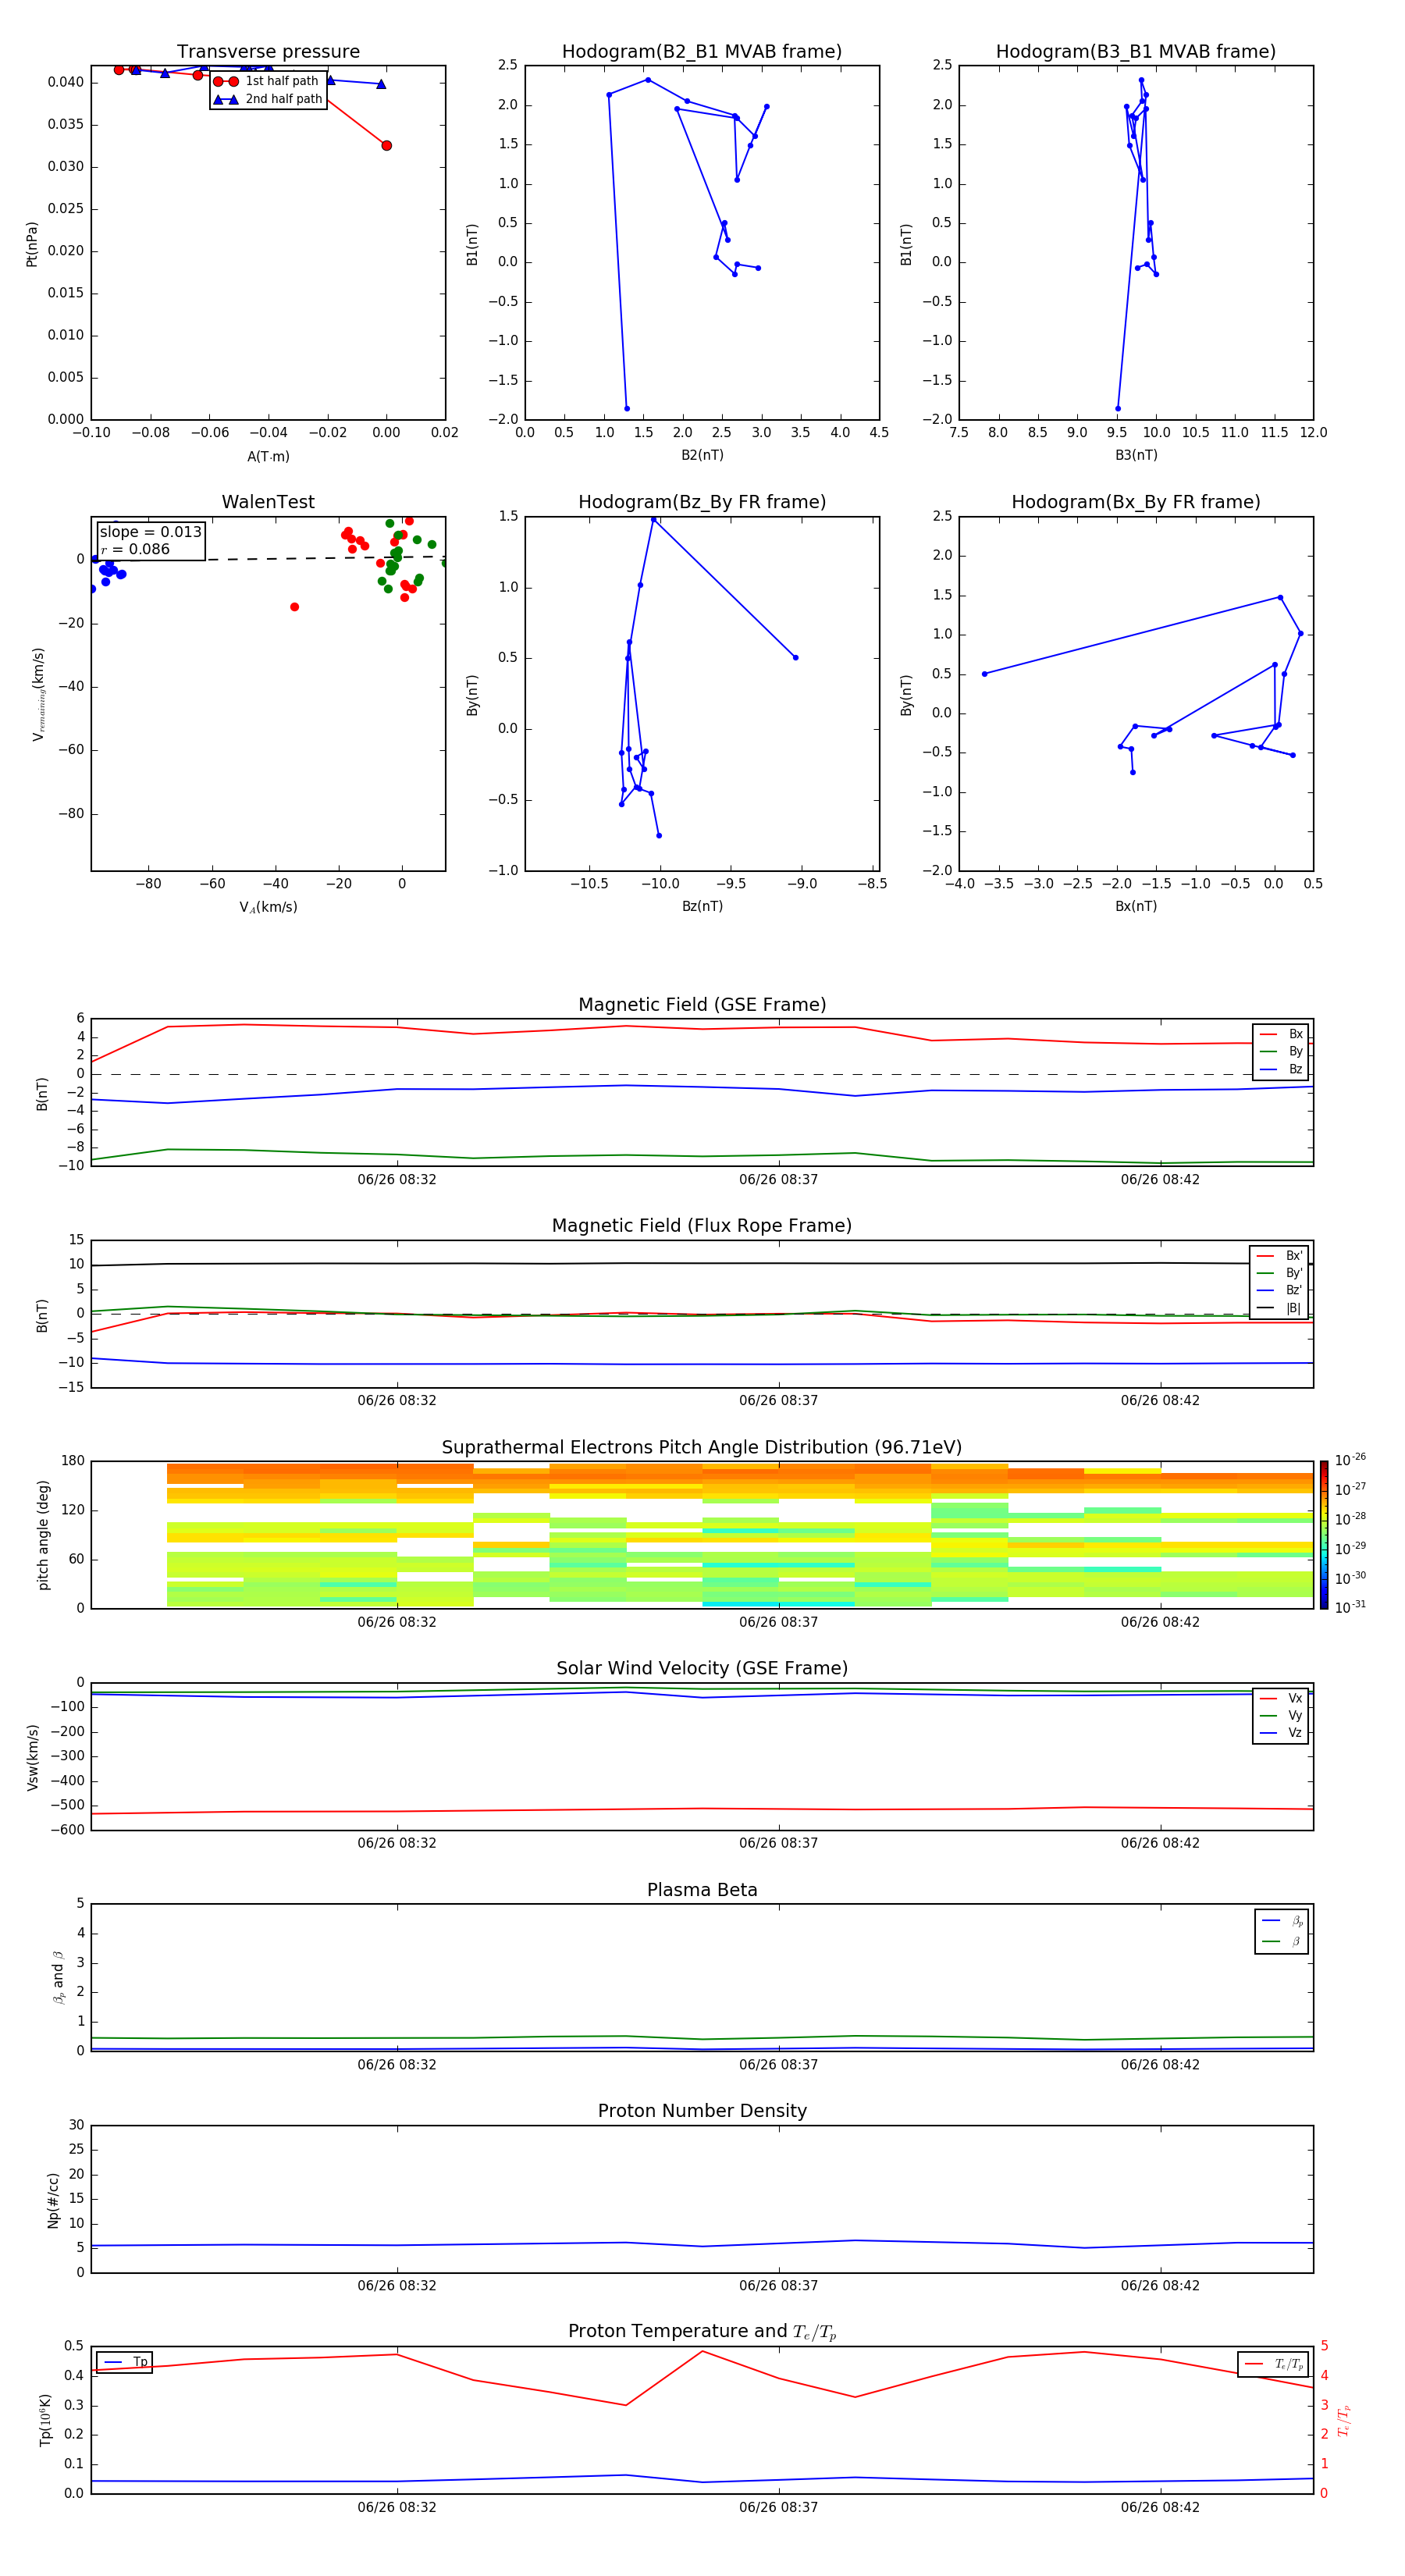Screen dimensions: 1405x2576
Task: Click the Bx' legend entry in flux rope plot
Action: click(x=1279, y=1256)
